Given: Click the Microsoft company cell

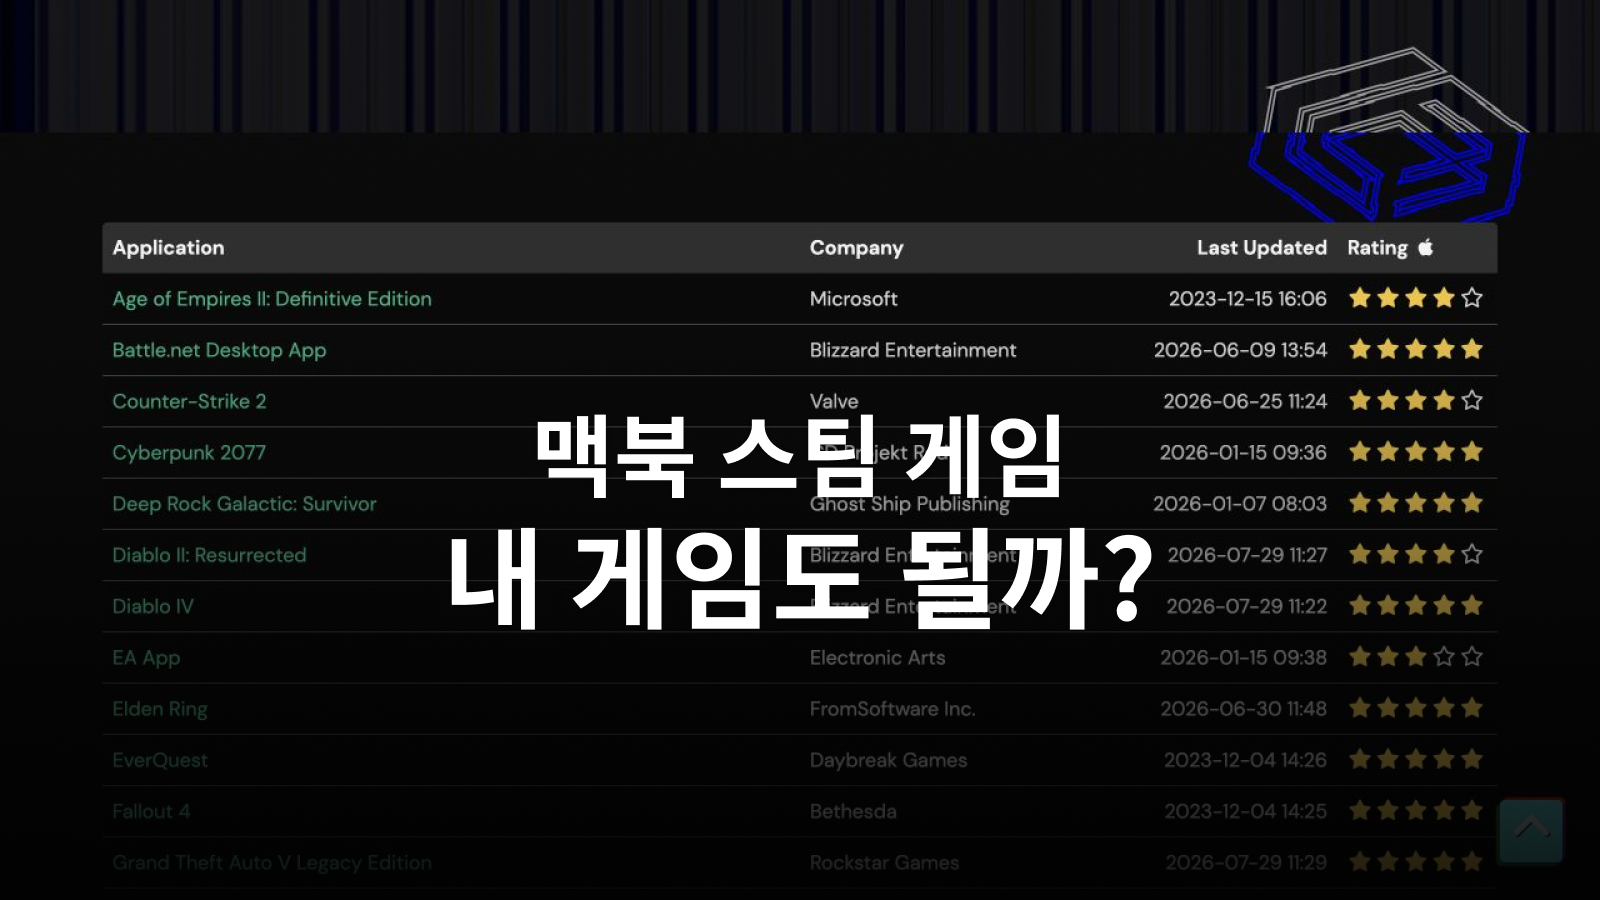Looking at the screenshot, I should click(x=853, y=299).
